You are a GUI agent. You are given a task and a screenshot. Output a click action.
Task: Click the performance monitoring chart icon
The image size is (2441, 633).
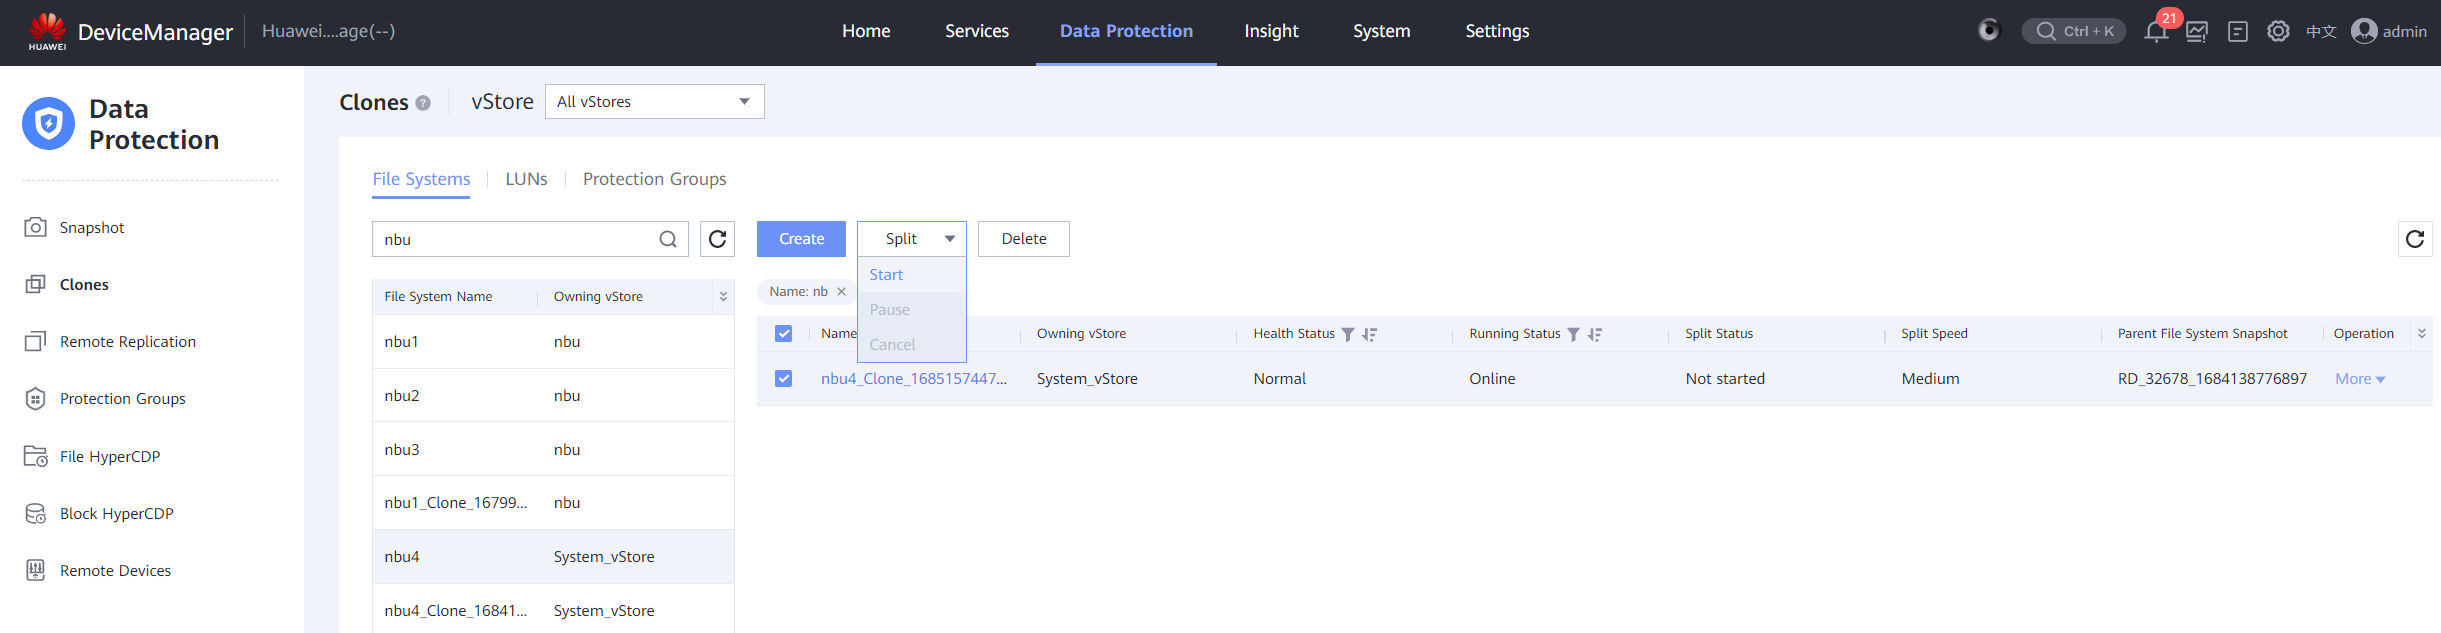(2196, 32)
